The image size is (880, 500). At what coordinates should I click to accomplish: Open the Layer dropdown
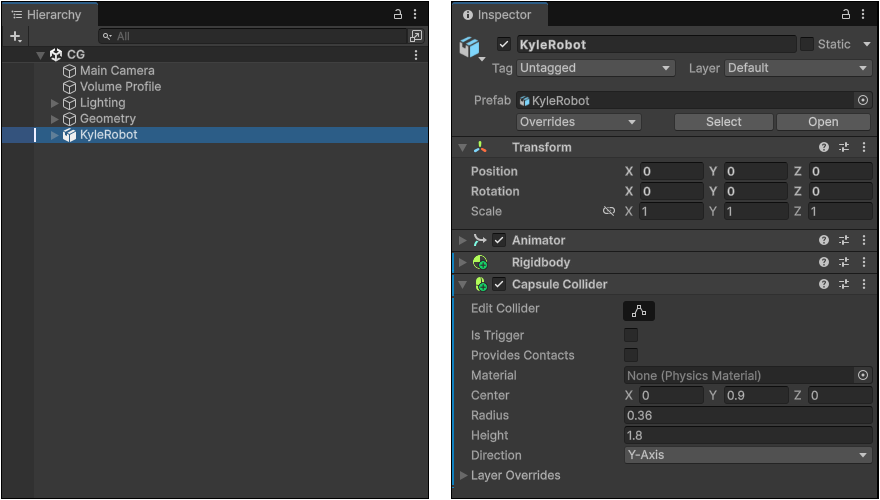[798, 68]
